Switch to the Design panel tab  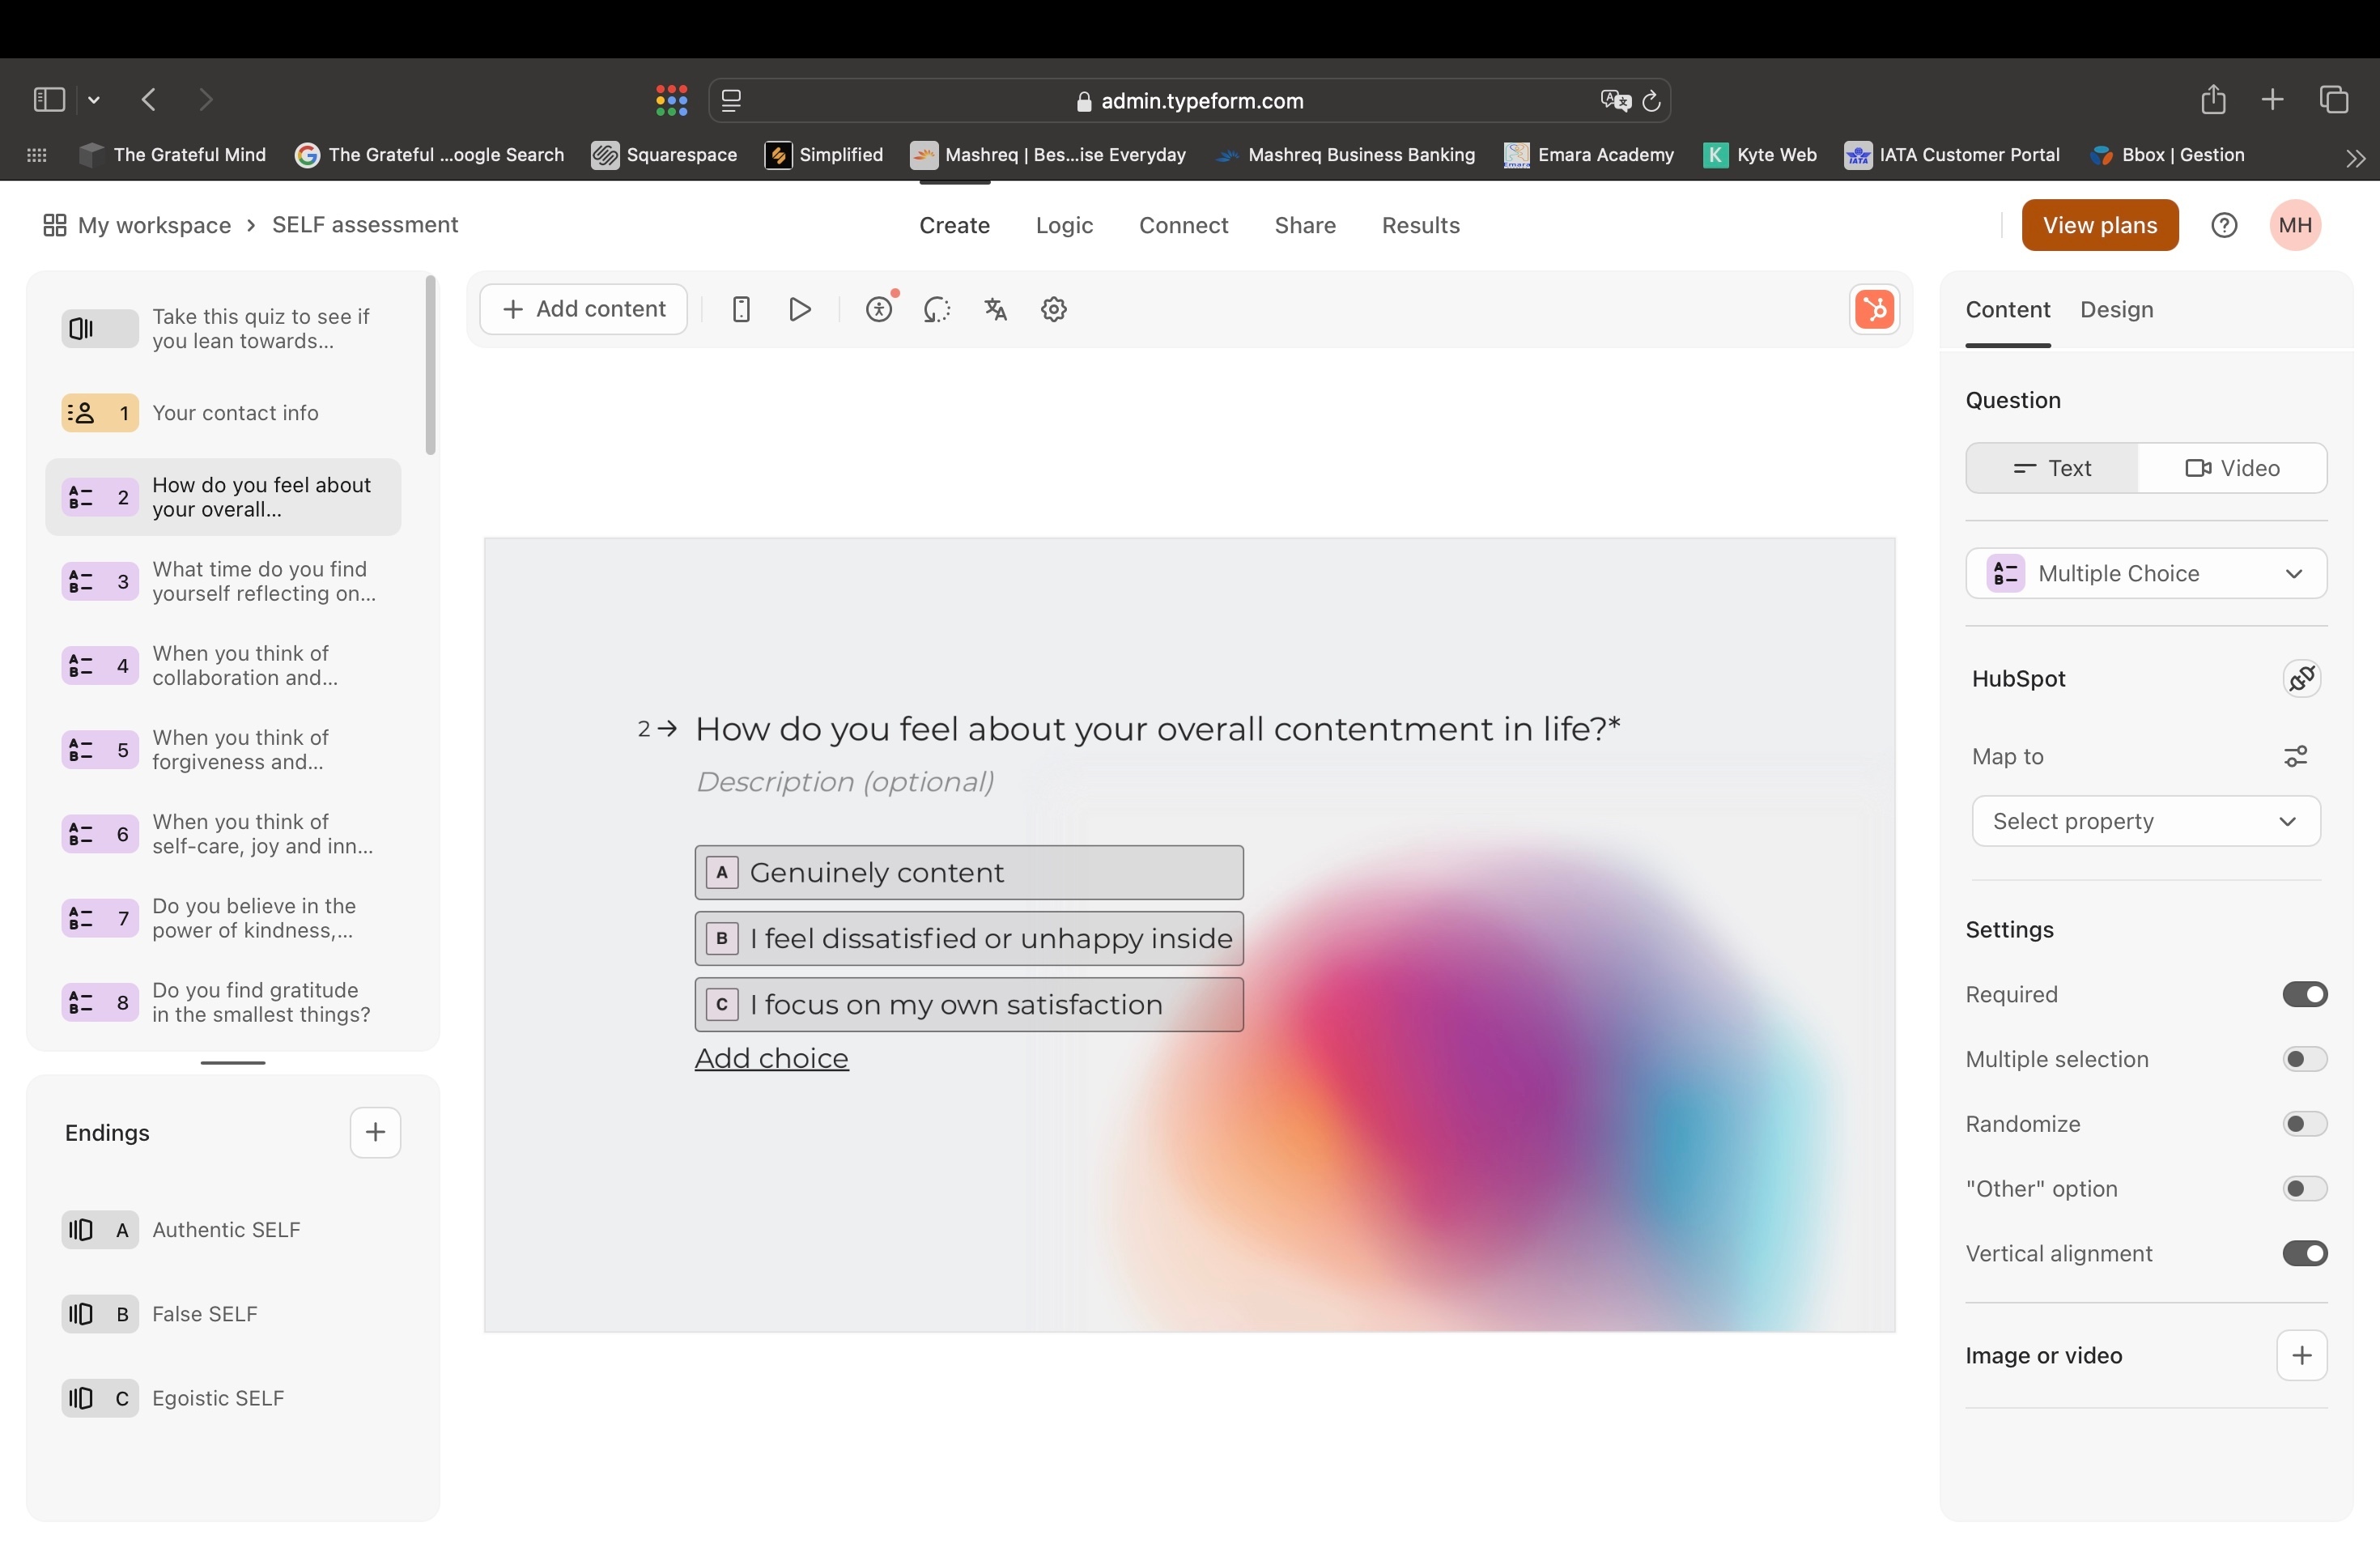(2116, 309)
